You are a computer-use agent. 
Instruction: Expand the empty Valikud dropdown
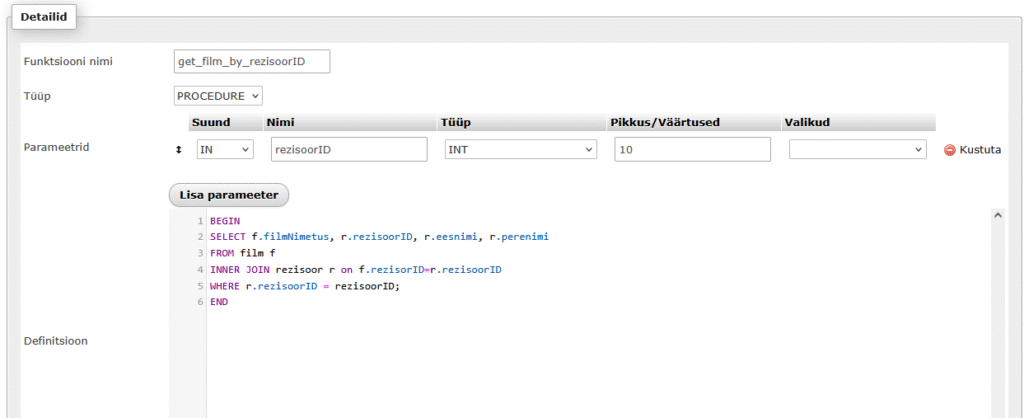tap(858, 149)
